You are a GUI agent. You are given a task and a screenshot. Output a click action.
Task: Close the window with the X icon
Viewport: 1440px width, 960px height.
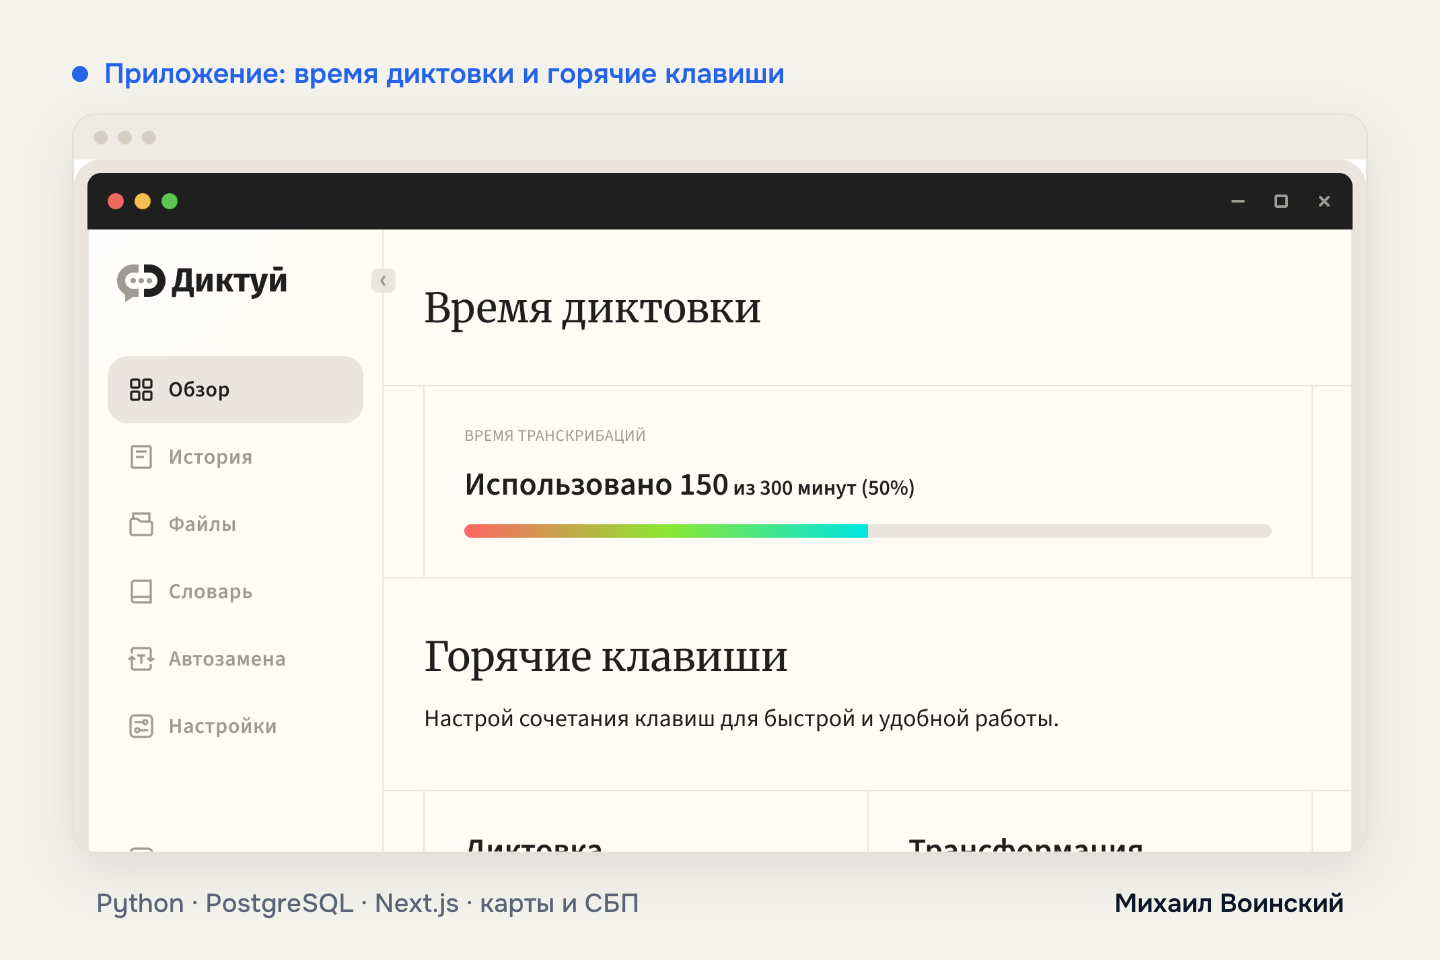click(1324, 201)
